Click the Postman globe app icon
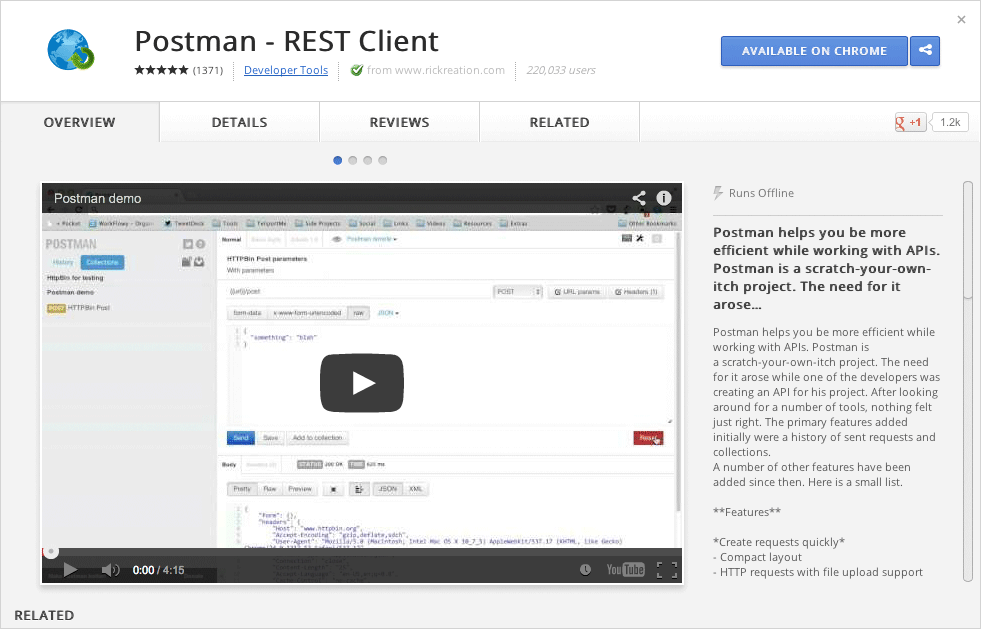 71,49
